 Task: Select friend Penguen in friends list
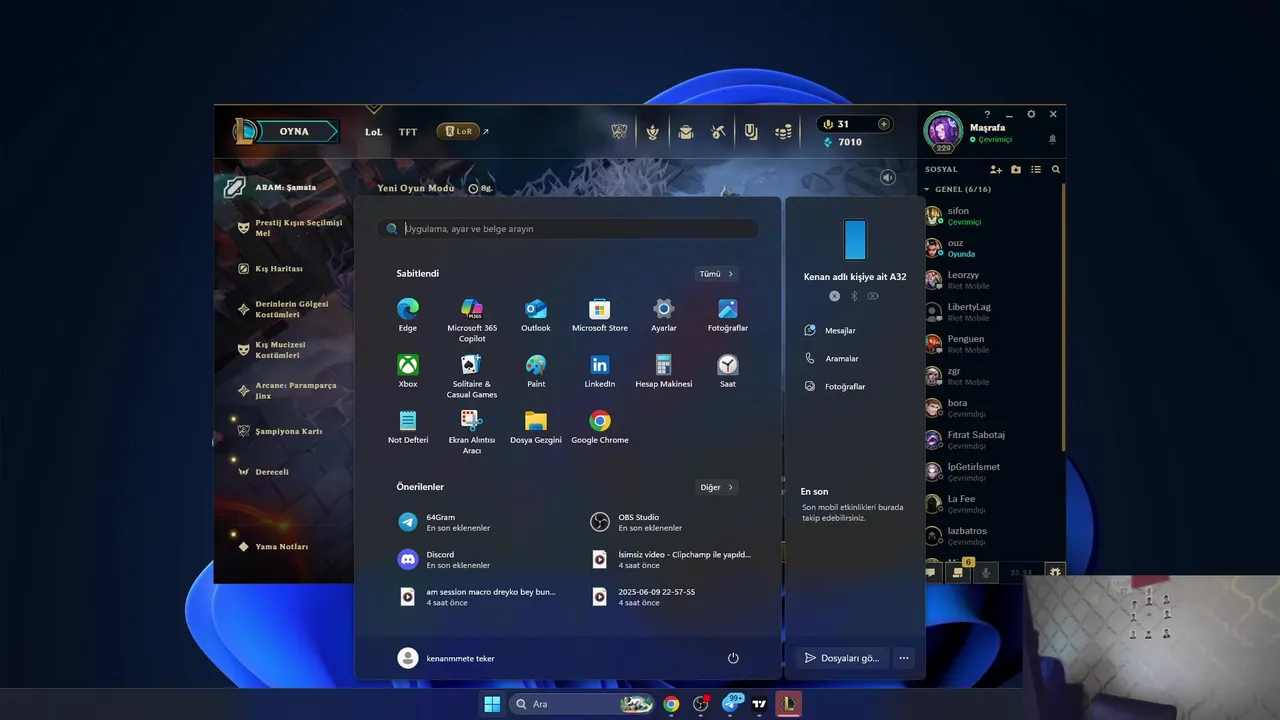pyautogui.click(x=990, y=344)
